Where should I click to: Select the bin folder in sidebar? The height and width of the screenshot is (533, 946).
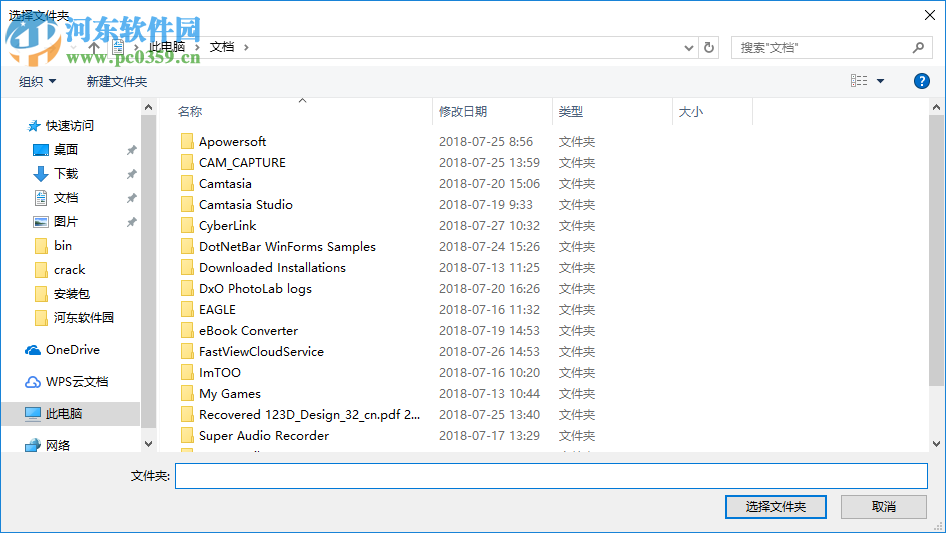(63, 246)
